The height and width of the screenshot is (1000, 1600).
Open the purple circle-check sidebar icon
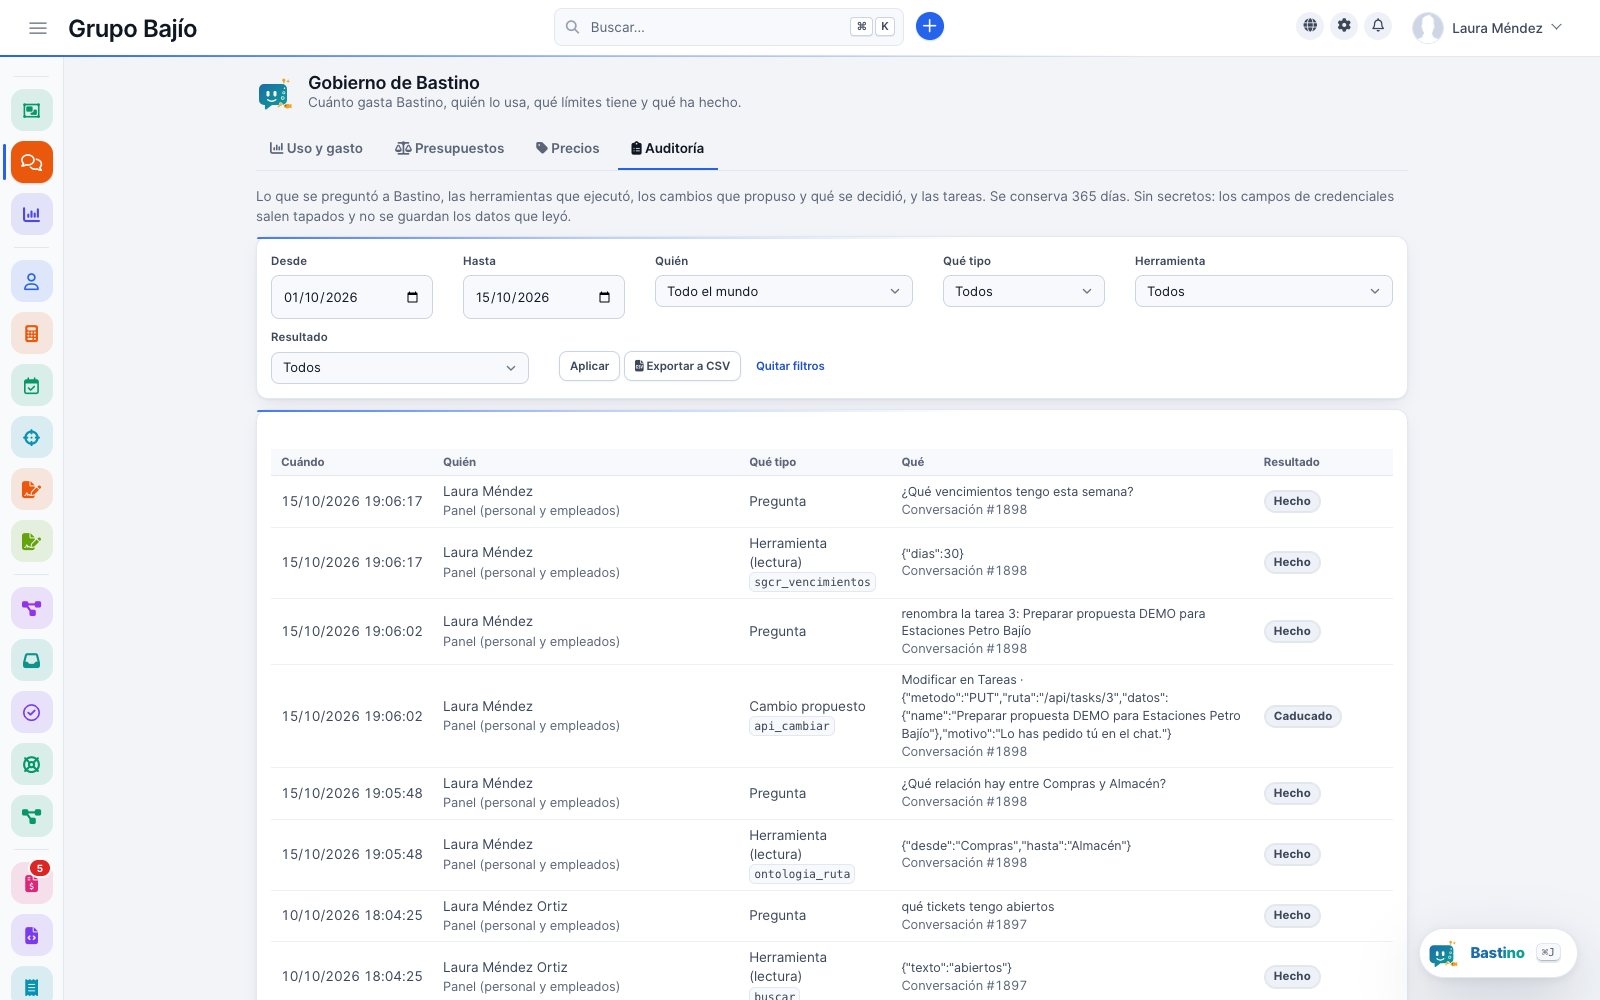(32, 712)
